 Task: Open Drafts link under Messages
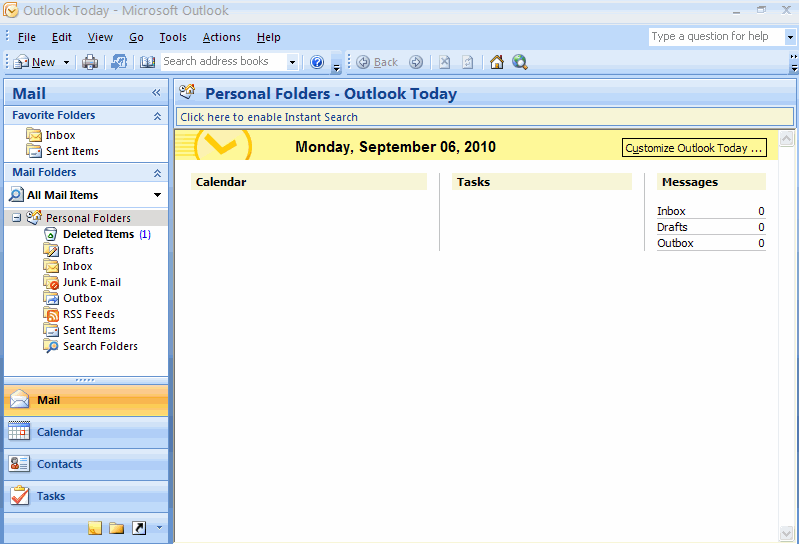click(x=672, y=227)
